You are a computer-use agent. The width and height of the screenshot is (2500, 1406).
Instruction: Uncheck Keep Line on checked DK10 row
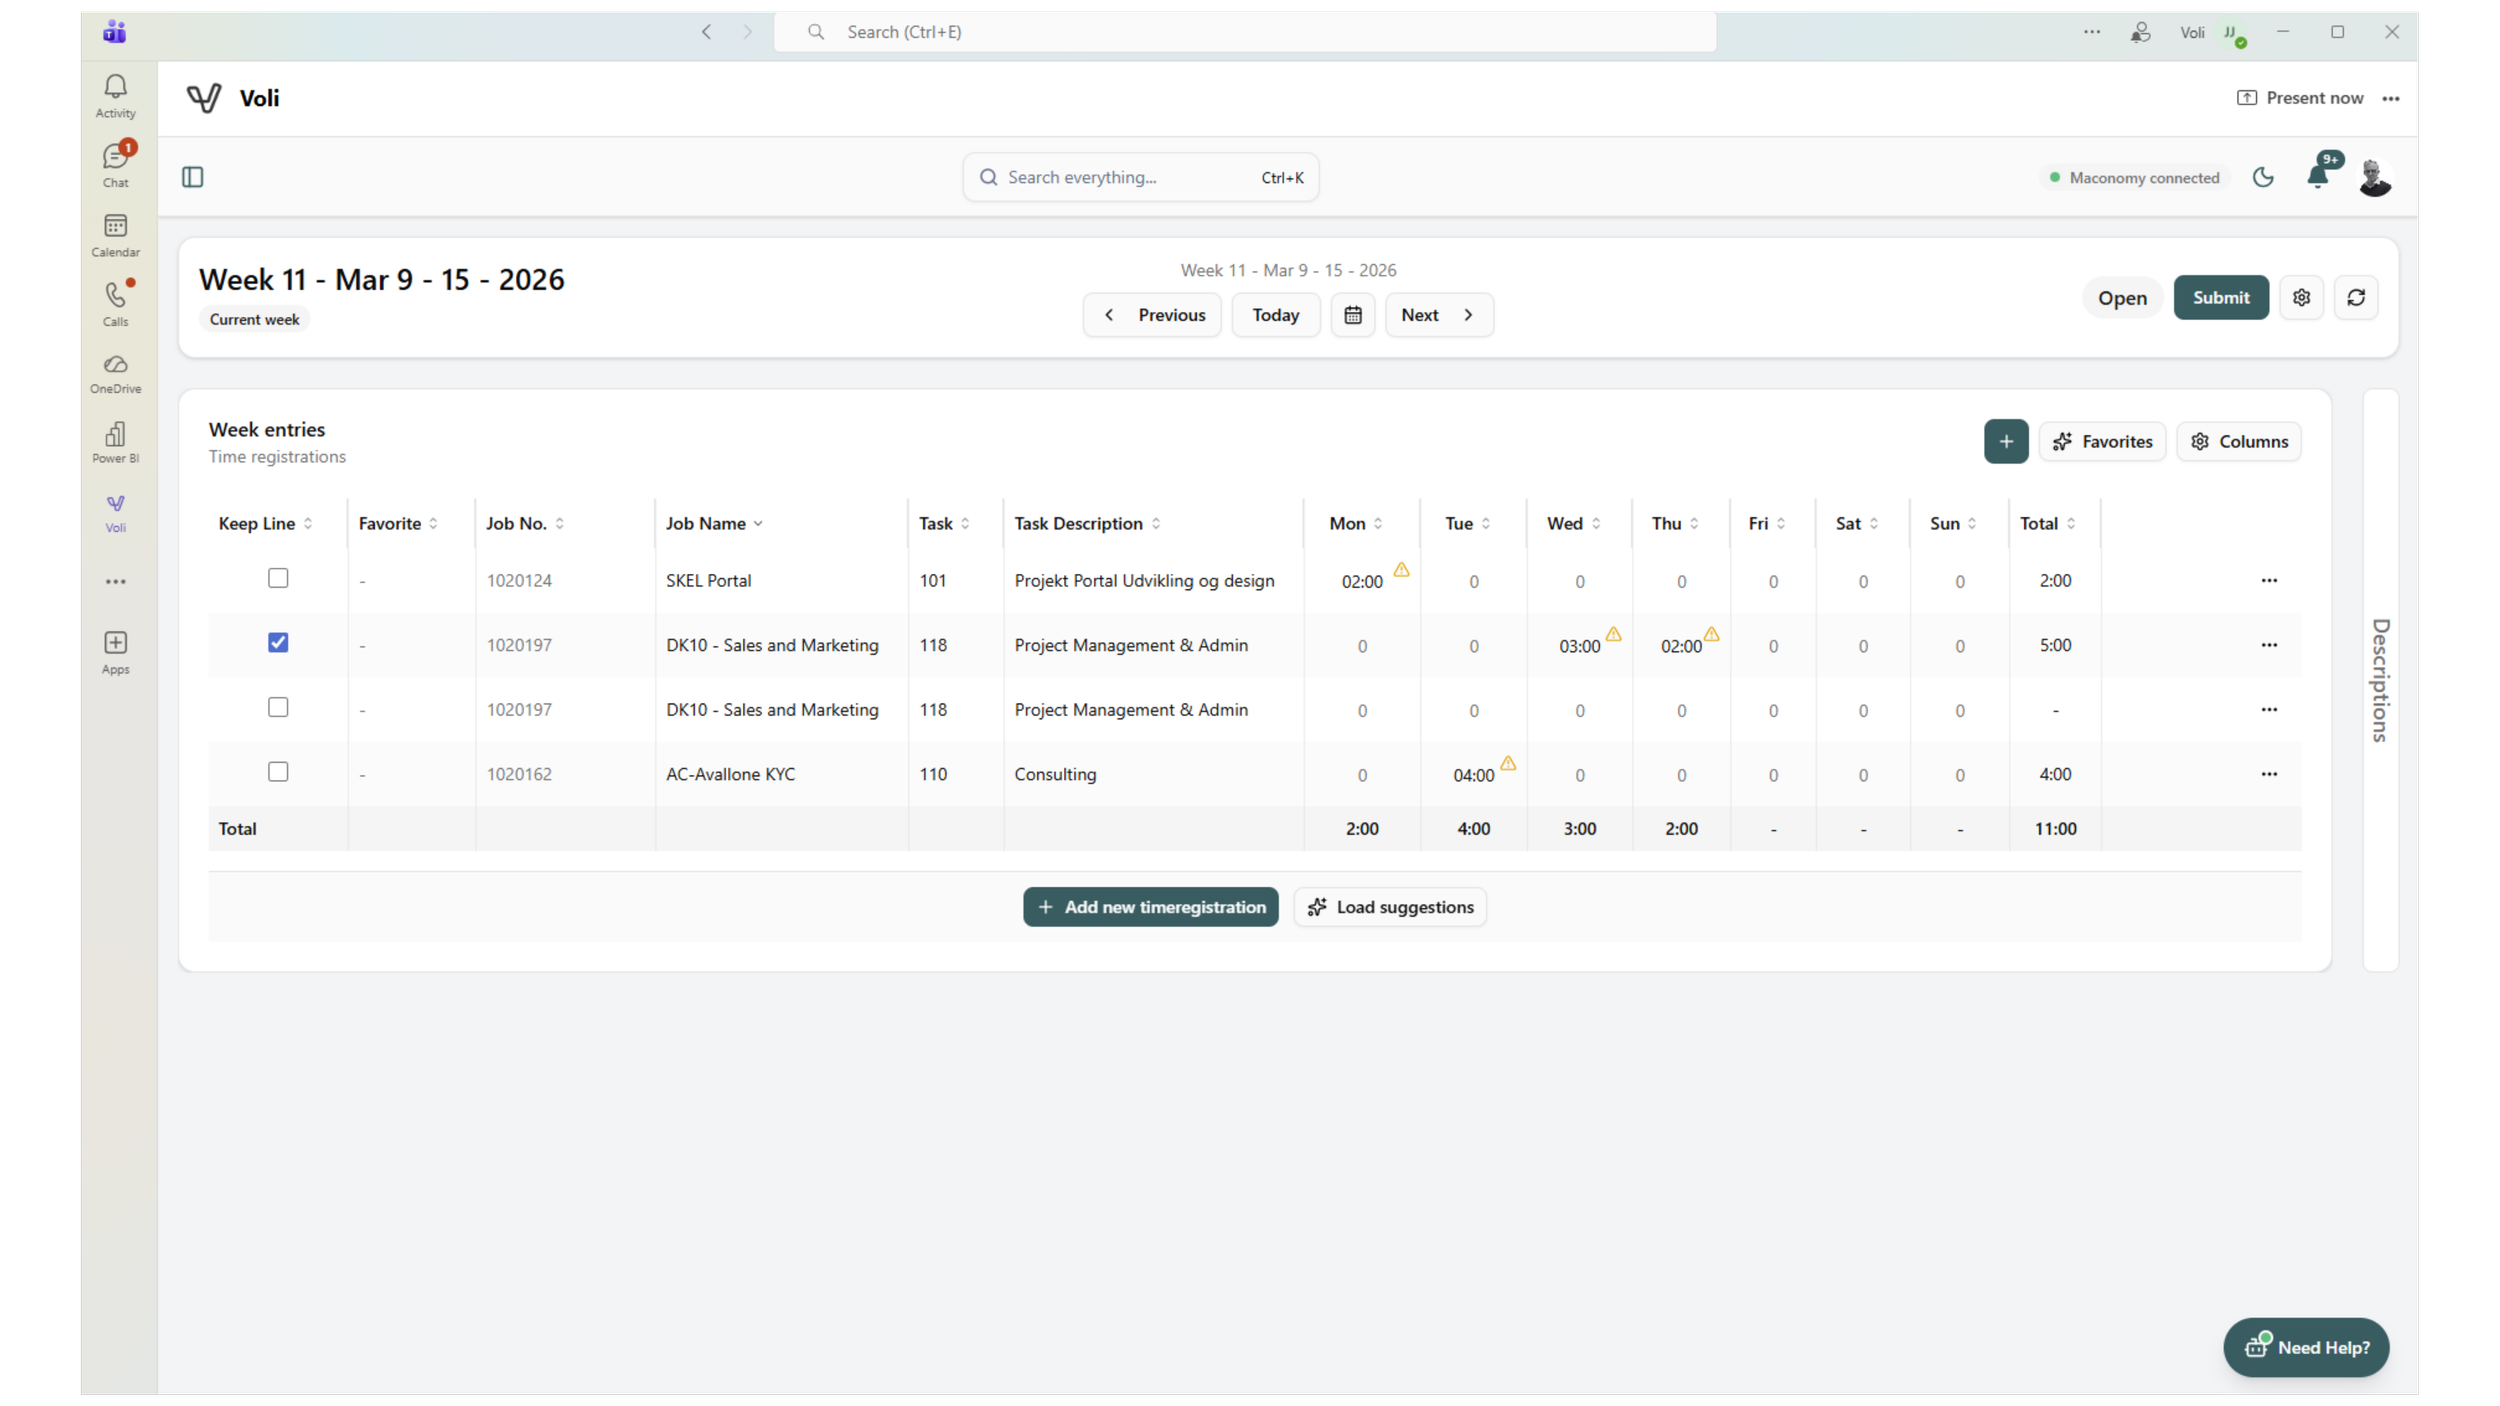(278, 643)
